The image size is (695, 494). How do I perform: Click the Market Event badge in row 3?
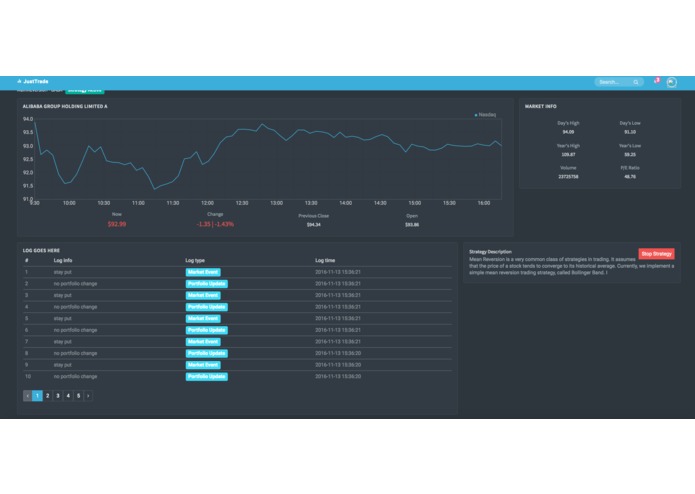(x=203, y=295)
